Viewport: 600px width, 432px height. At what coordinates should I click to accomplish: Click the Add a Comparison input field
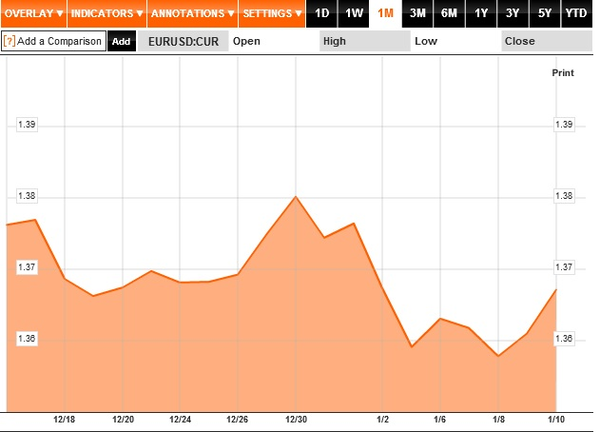coord(54,41)
